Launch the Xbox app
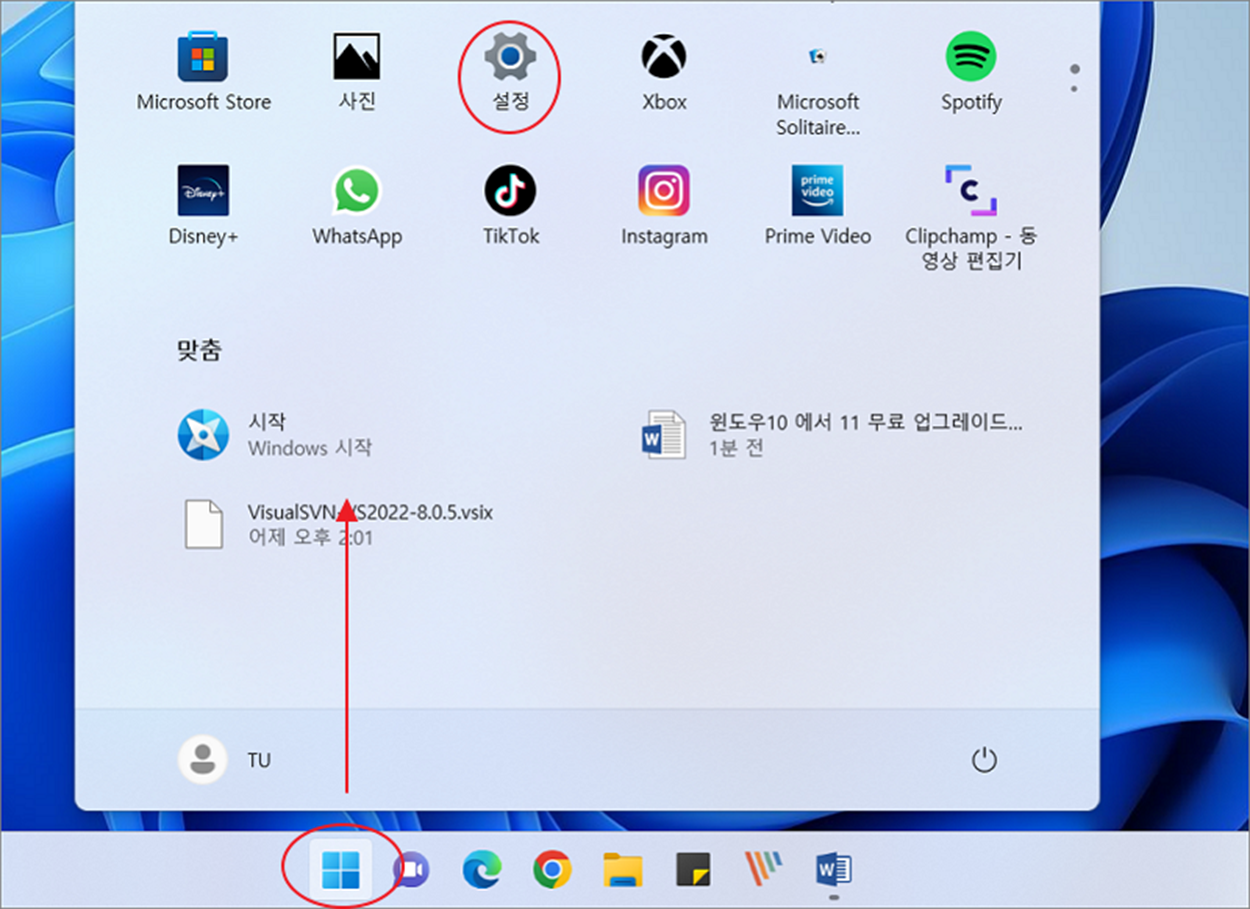This screenshot has height=909, width=1250. (x=664, y=72)
